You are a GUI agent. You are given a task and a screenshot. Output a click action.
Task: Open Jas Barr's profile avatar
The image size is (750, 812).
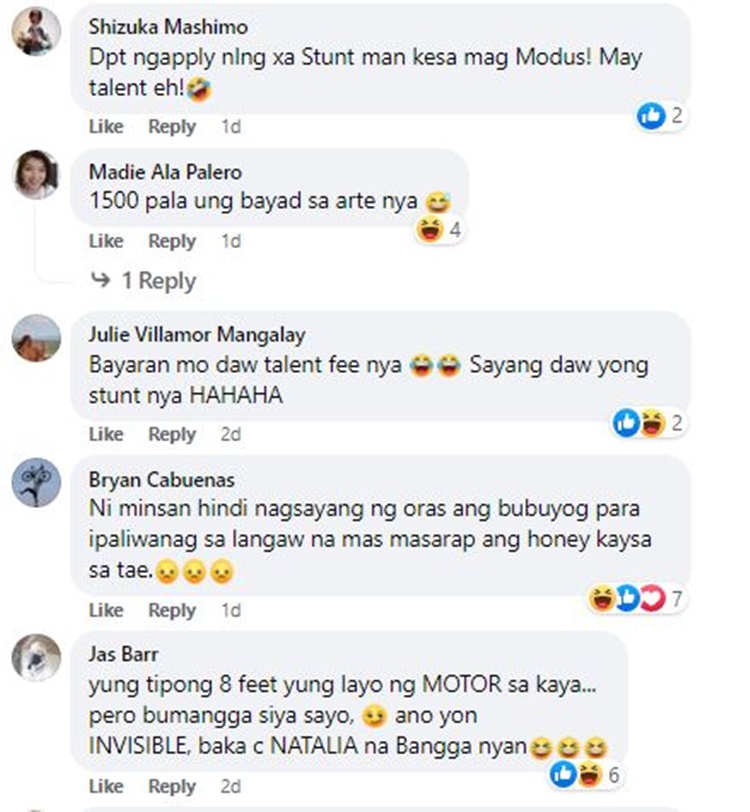[36, 657]
